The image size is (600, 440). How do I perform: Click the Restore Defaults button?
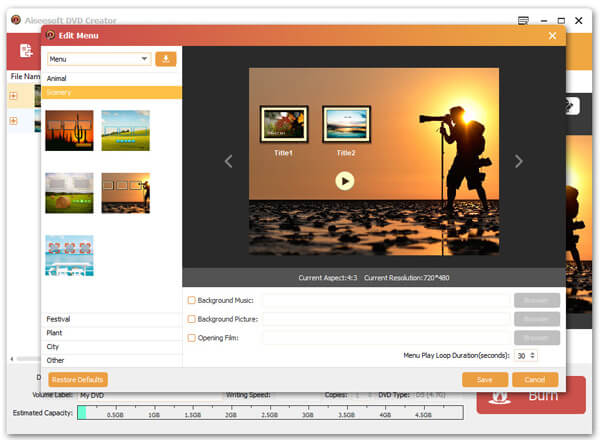[x=78, y=380]
